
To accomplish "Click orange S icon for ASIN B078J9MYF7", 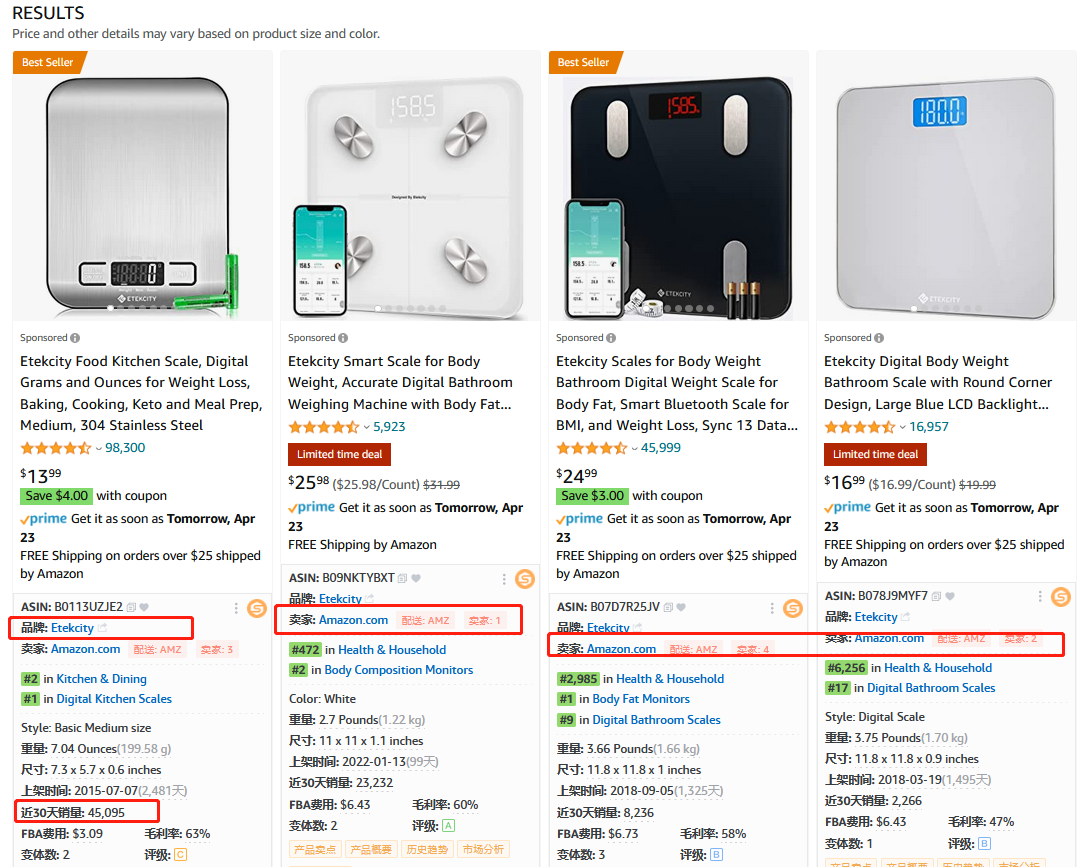I will tap(1061, 597).
